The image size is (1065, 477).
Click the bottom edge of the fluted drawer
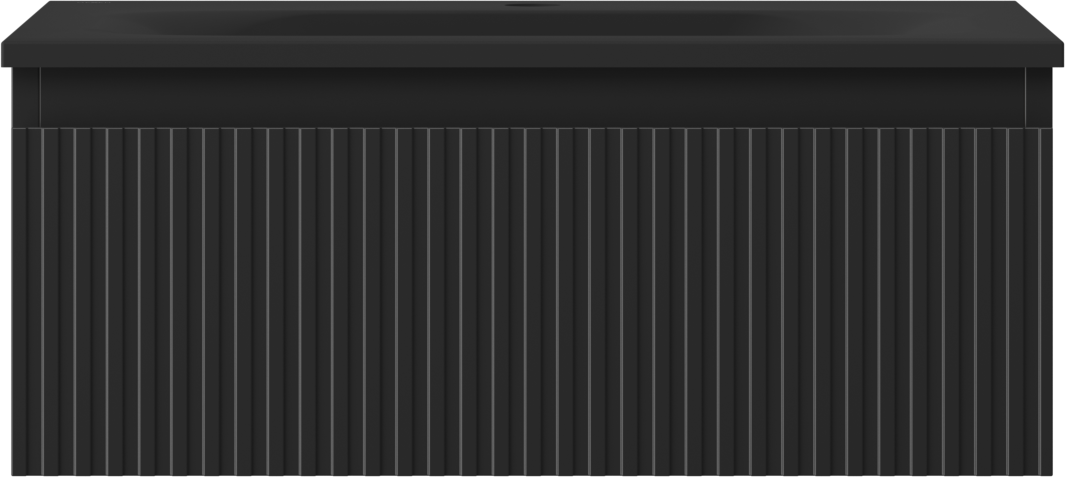coord(532,474)
